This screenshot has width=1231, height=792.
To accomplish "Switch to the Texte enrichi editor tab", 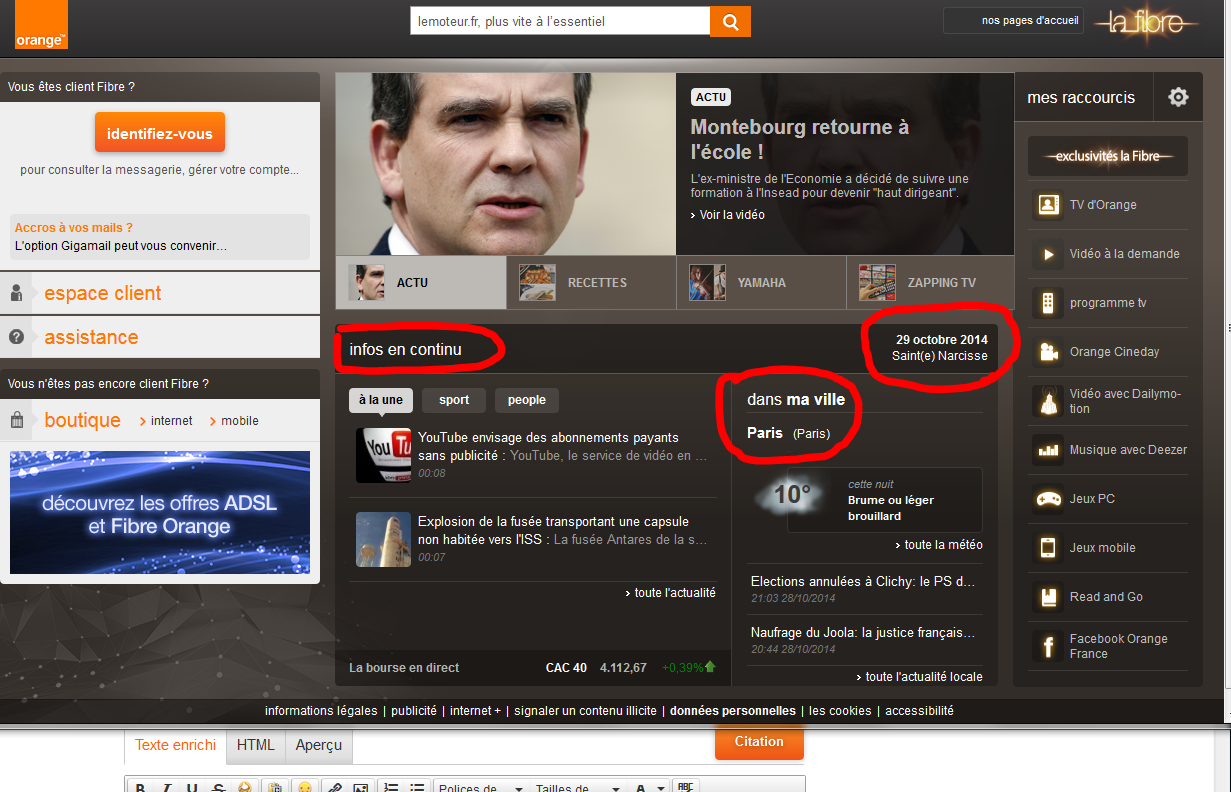I will coord(175,745).
